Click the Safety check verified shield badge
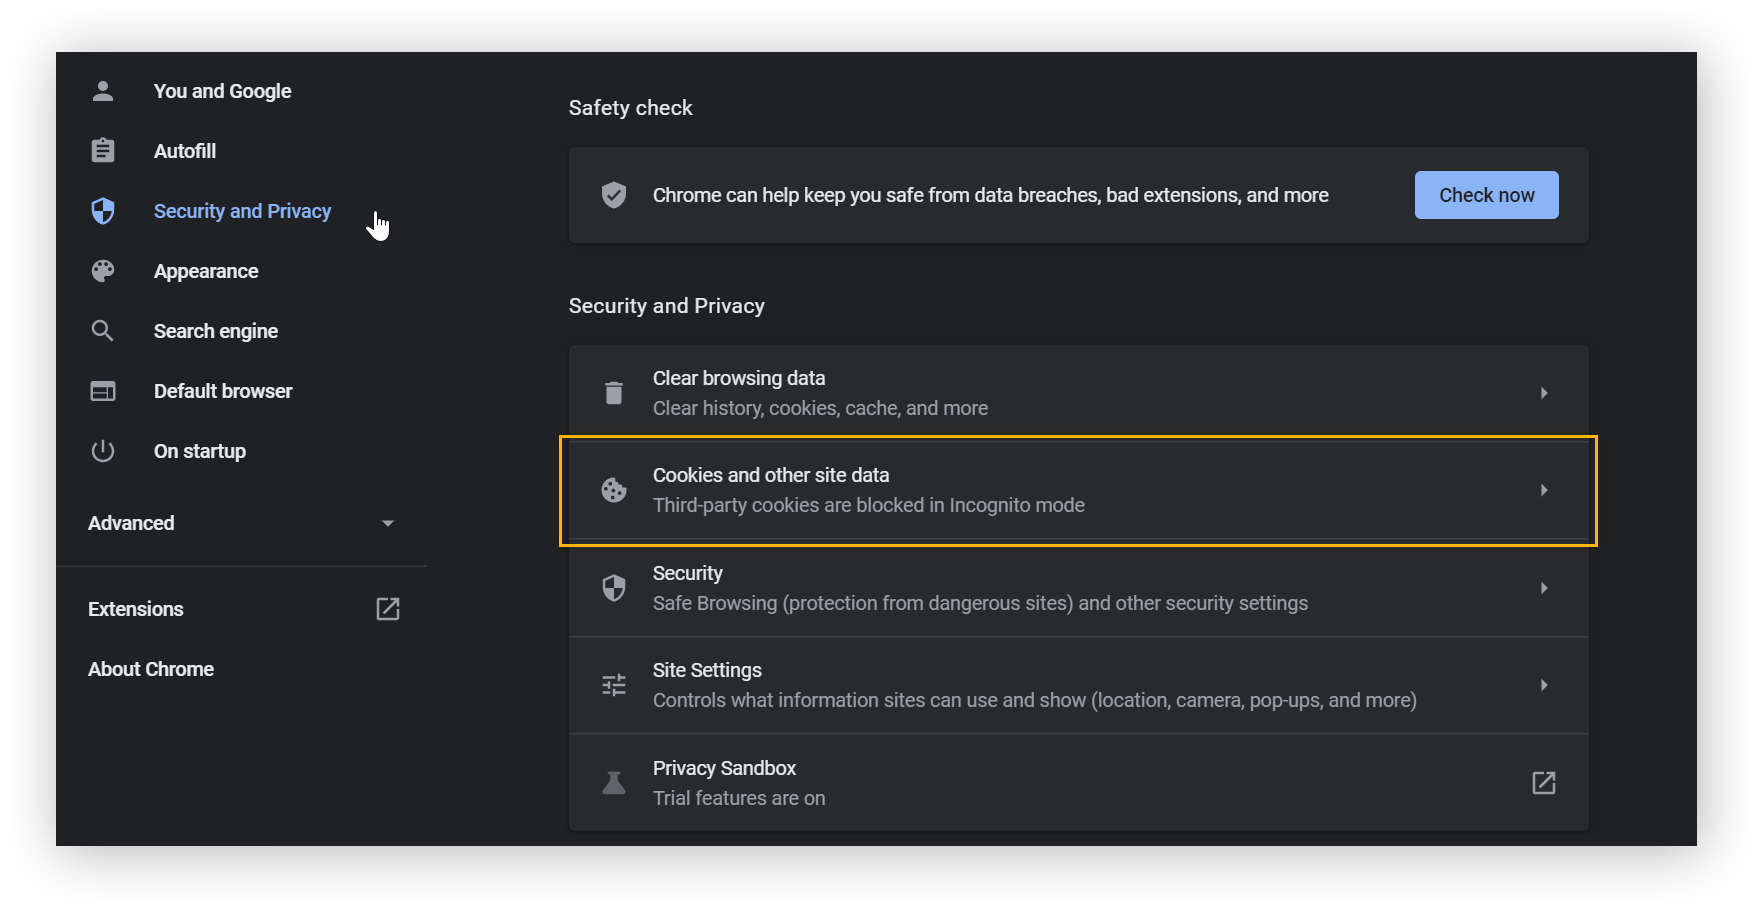Screen dimensions: 1757x904 coord(613,195)
